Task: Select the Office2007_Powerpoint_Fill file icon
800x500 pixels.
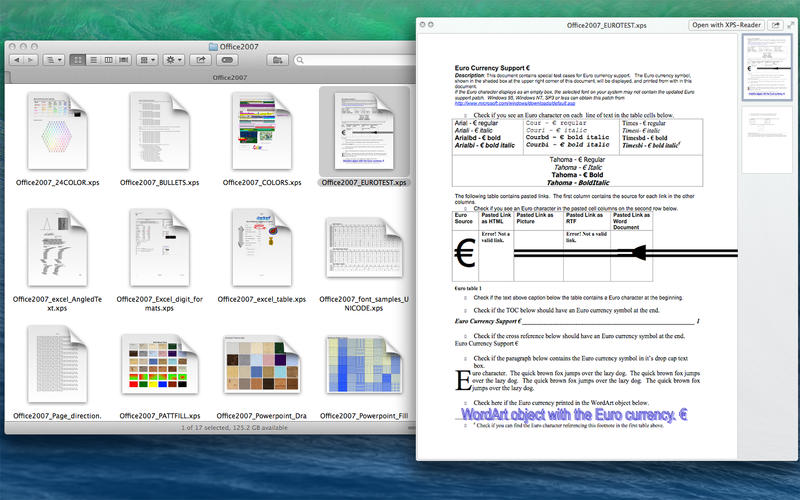Action: click(x=364, y=364)
